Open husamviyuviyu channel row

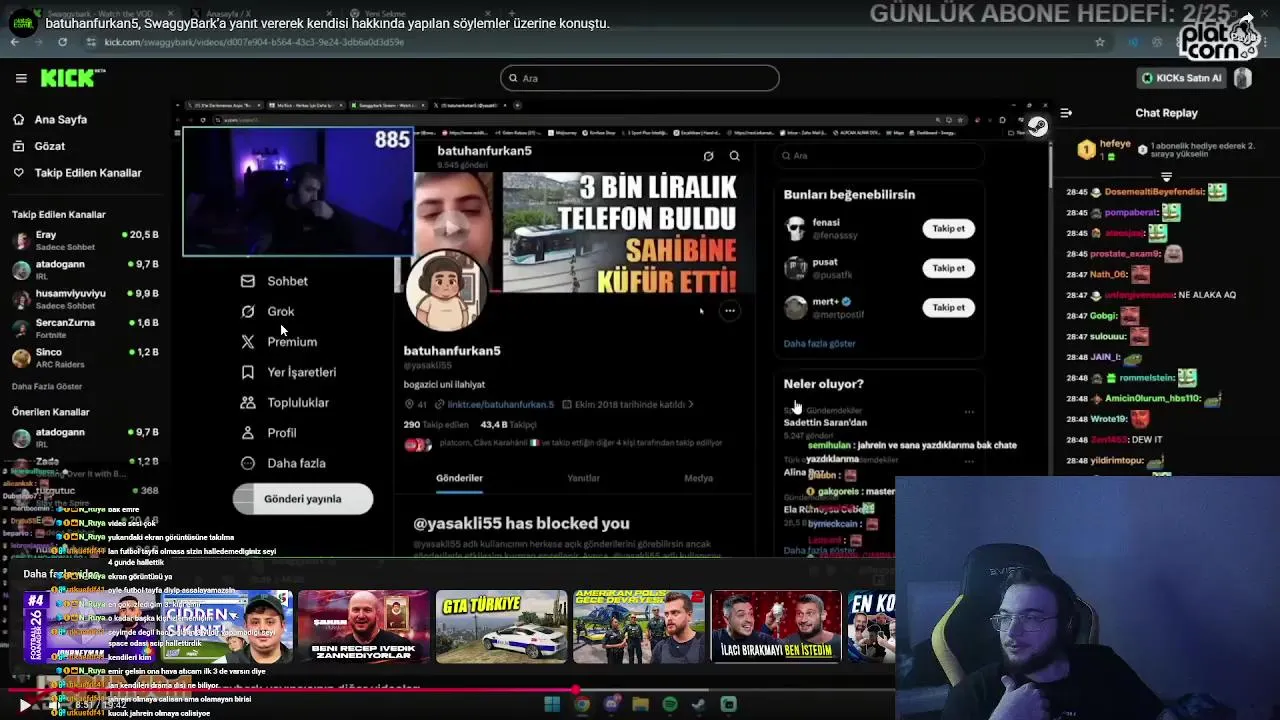[x=85, y=299]
